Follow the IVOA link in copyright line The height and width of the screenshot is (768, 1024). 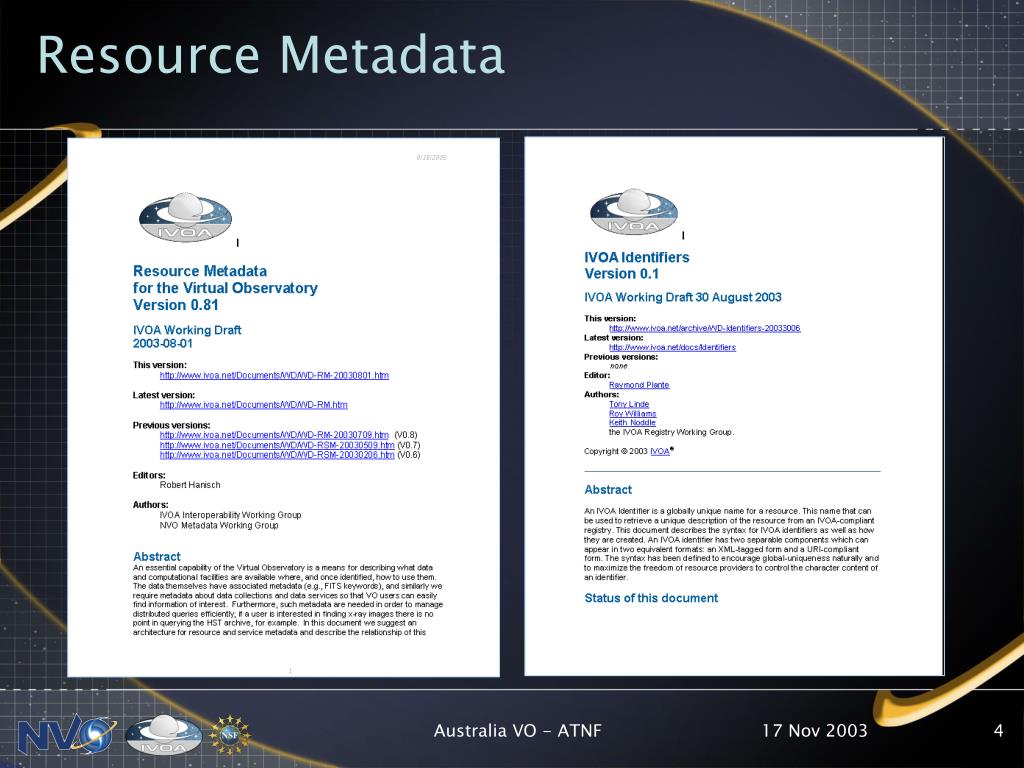pos(660,451)
